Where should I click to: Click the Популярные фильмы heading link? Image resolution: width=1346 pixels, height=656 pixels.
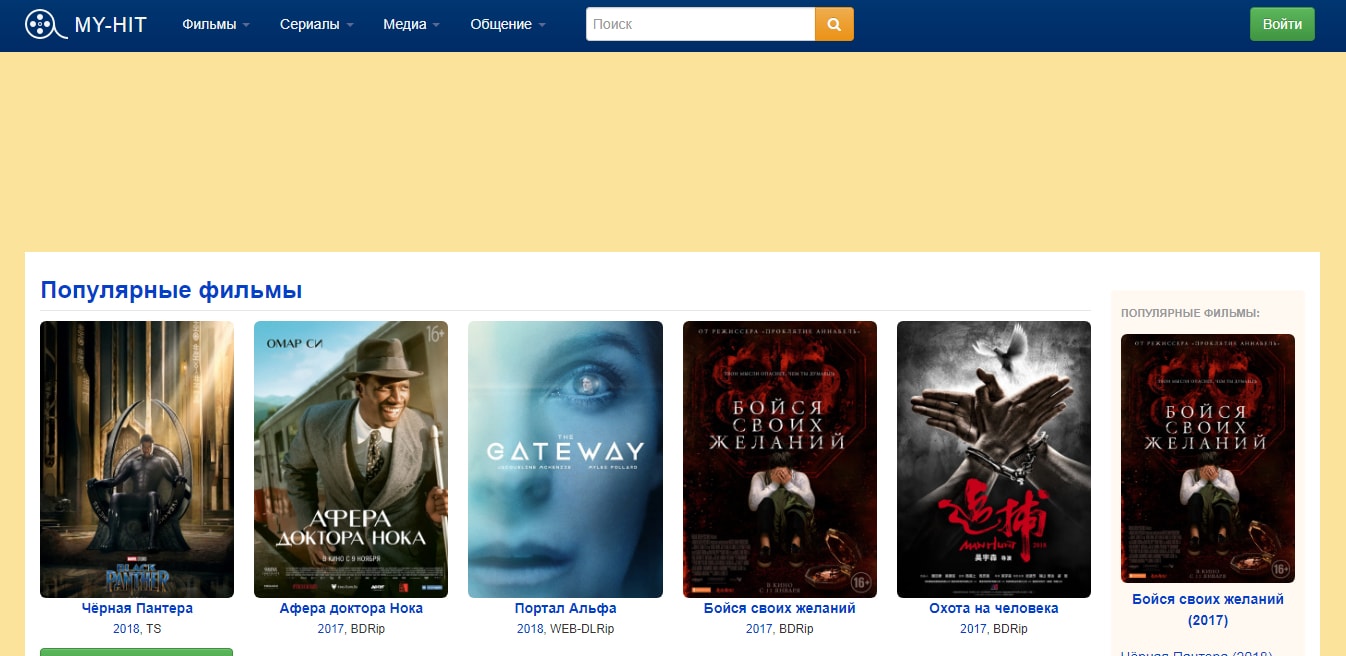coord(171,291)
